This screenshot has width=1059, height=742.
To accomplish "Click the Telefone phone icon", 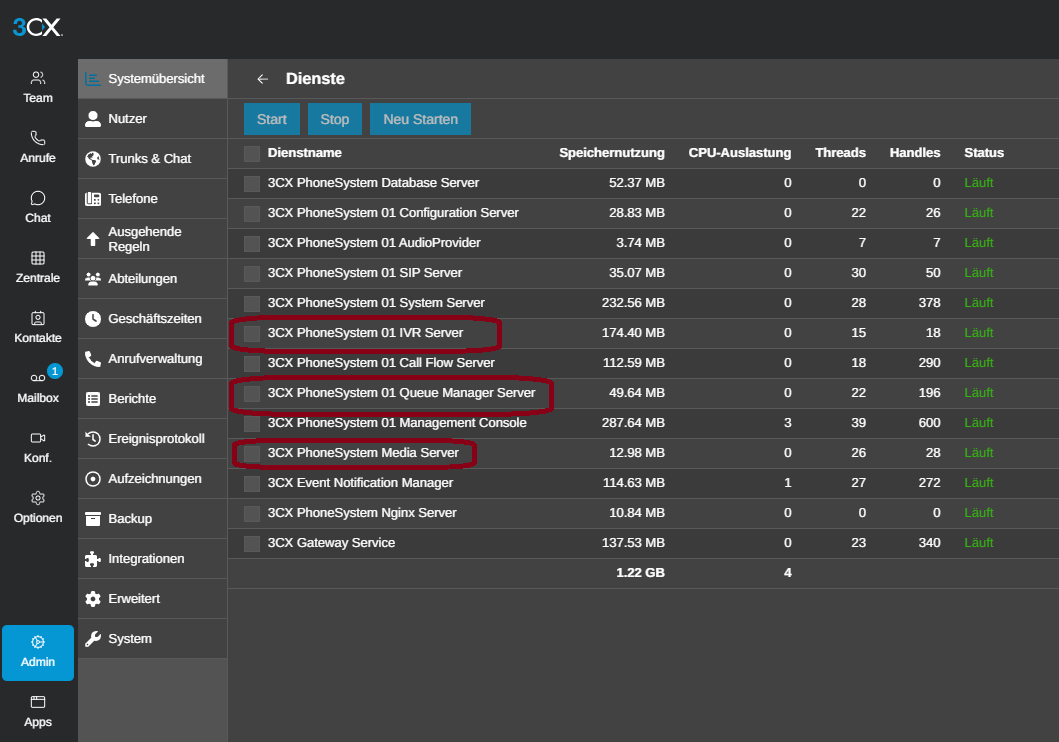I will (93, 198).
